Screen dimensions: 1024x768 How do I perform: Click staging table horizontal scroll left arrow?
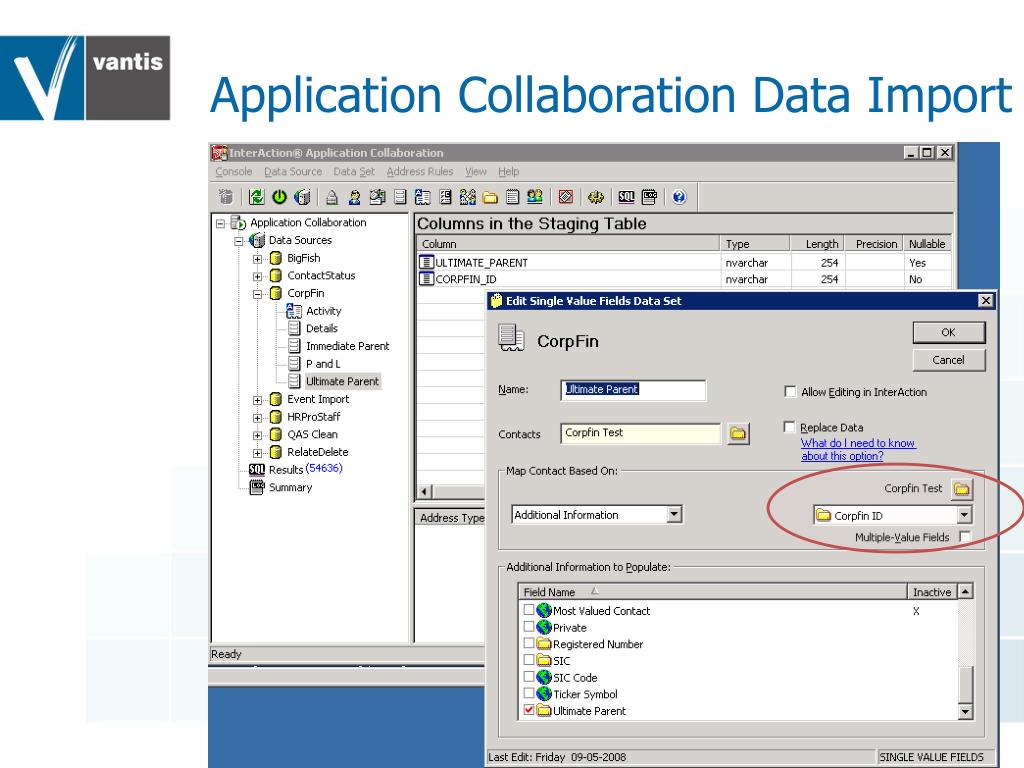click(424, 492)
